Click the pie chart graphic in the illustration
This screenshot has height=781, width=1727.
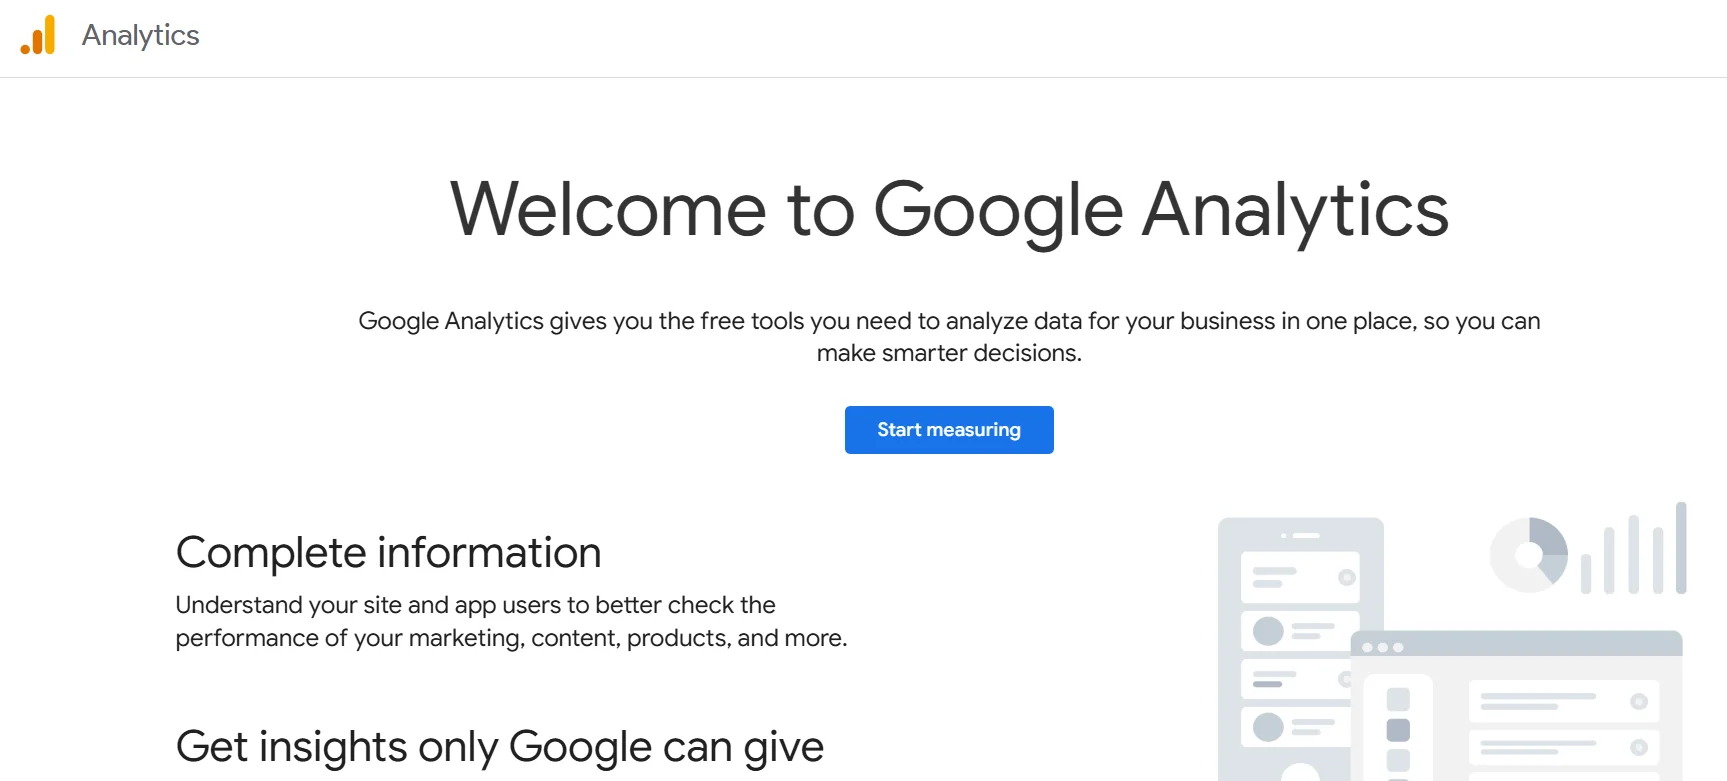[x=1531, y=553]
